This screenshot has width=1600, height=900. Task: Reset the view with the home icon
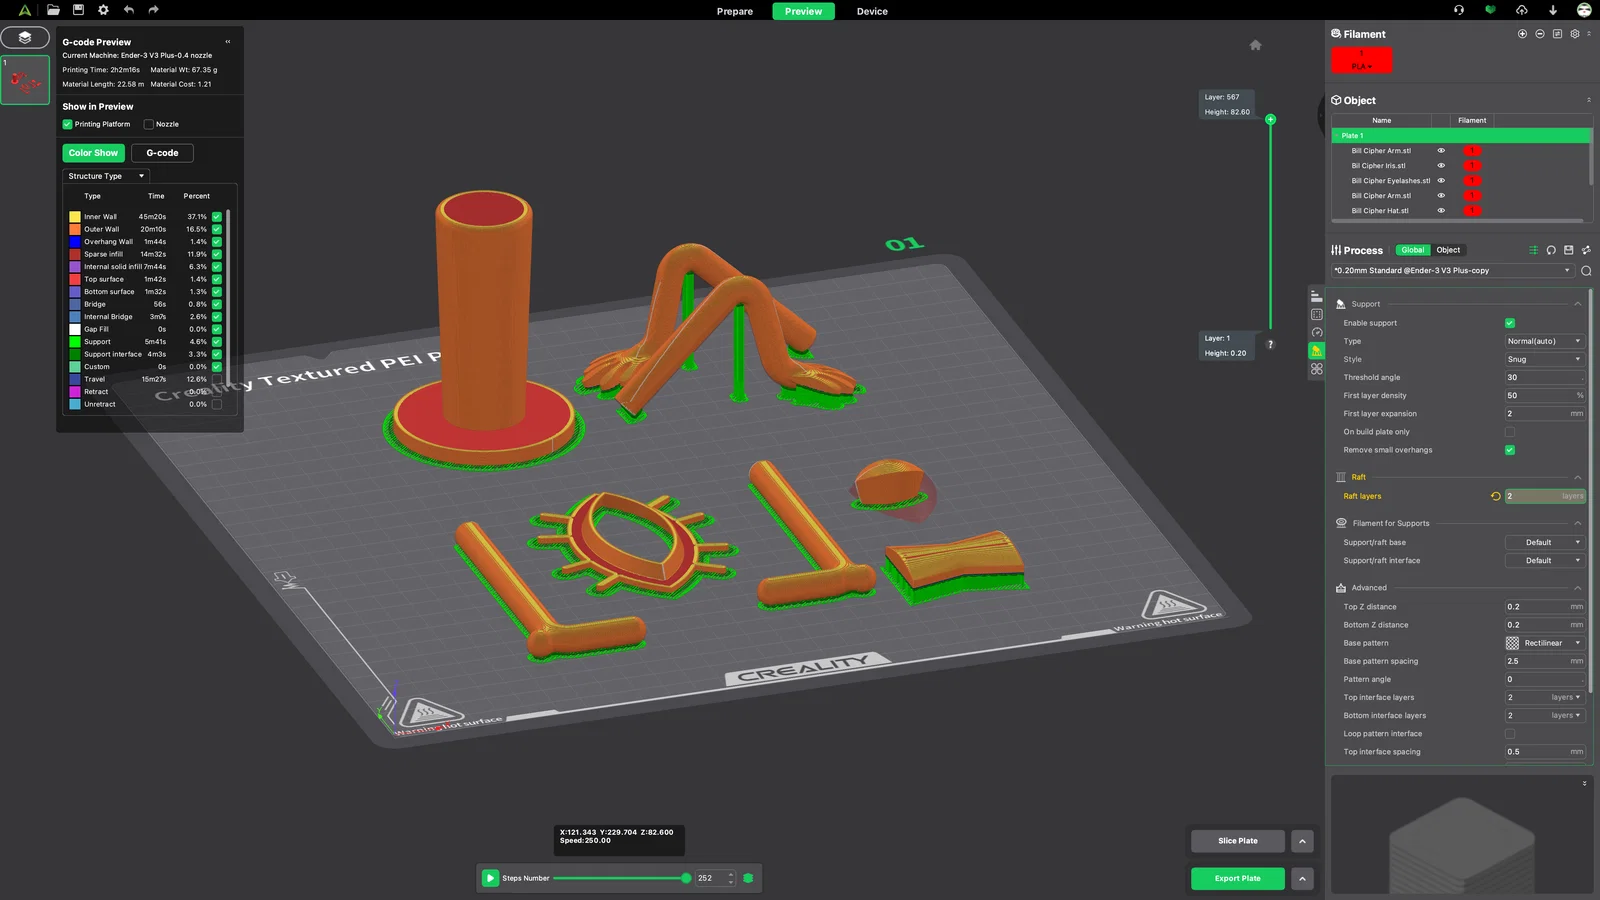[x=1256, y=45]
